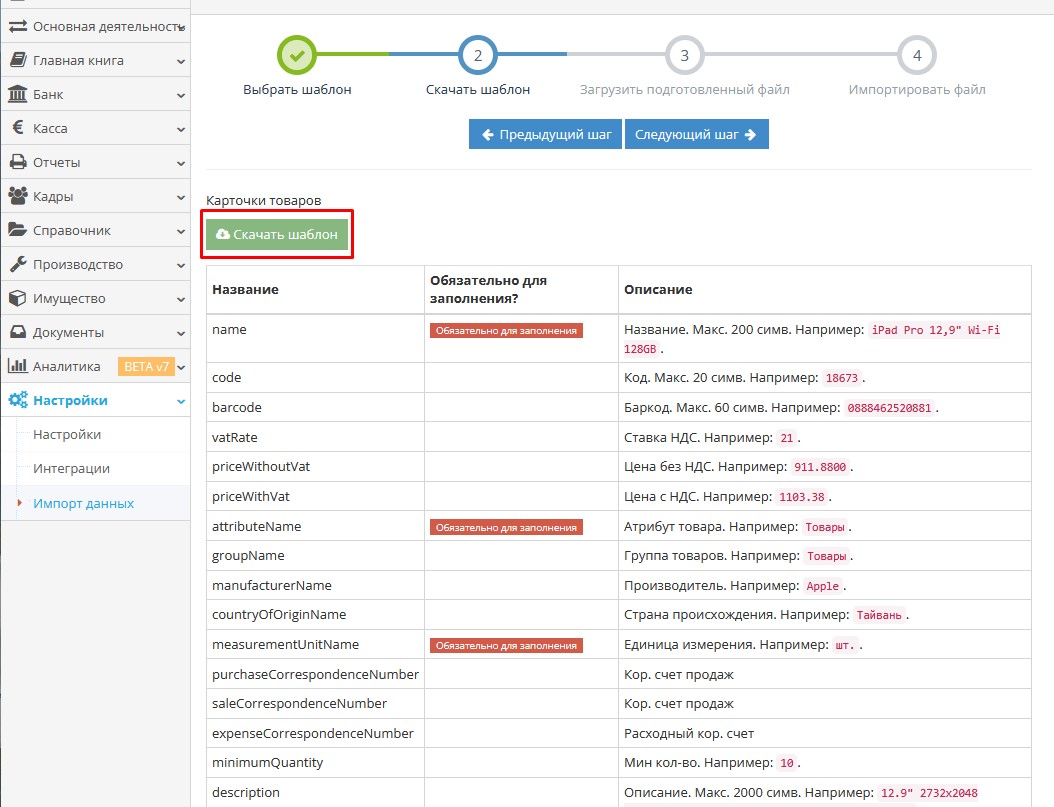Collapse the Настройки section chevron
The height and width of the screenshot is (807, 1054).
pos(181,401)
